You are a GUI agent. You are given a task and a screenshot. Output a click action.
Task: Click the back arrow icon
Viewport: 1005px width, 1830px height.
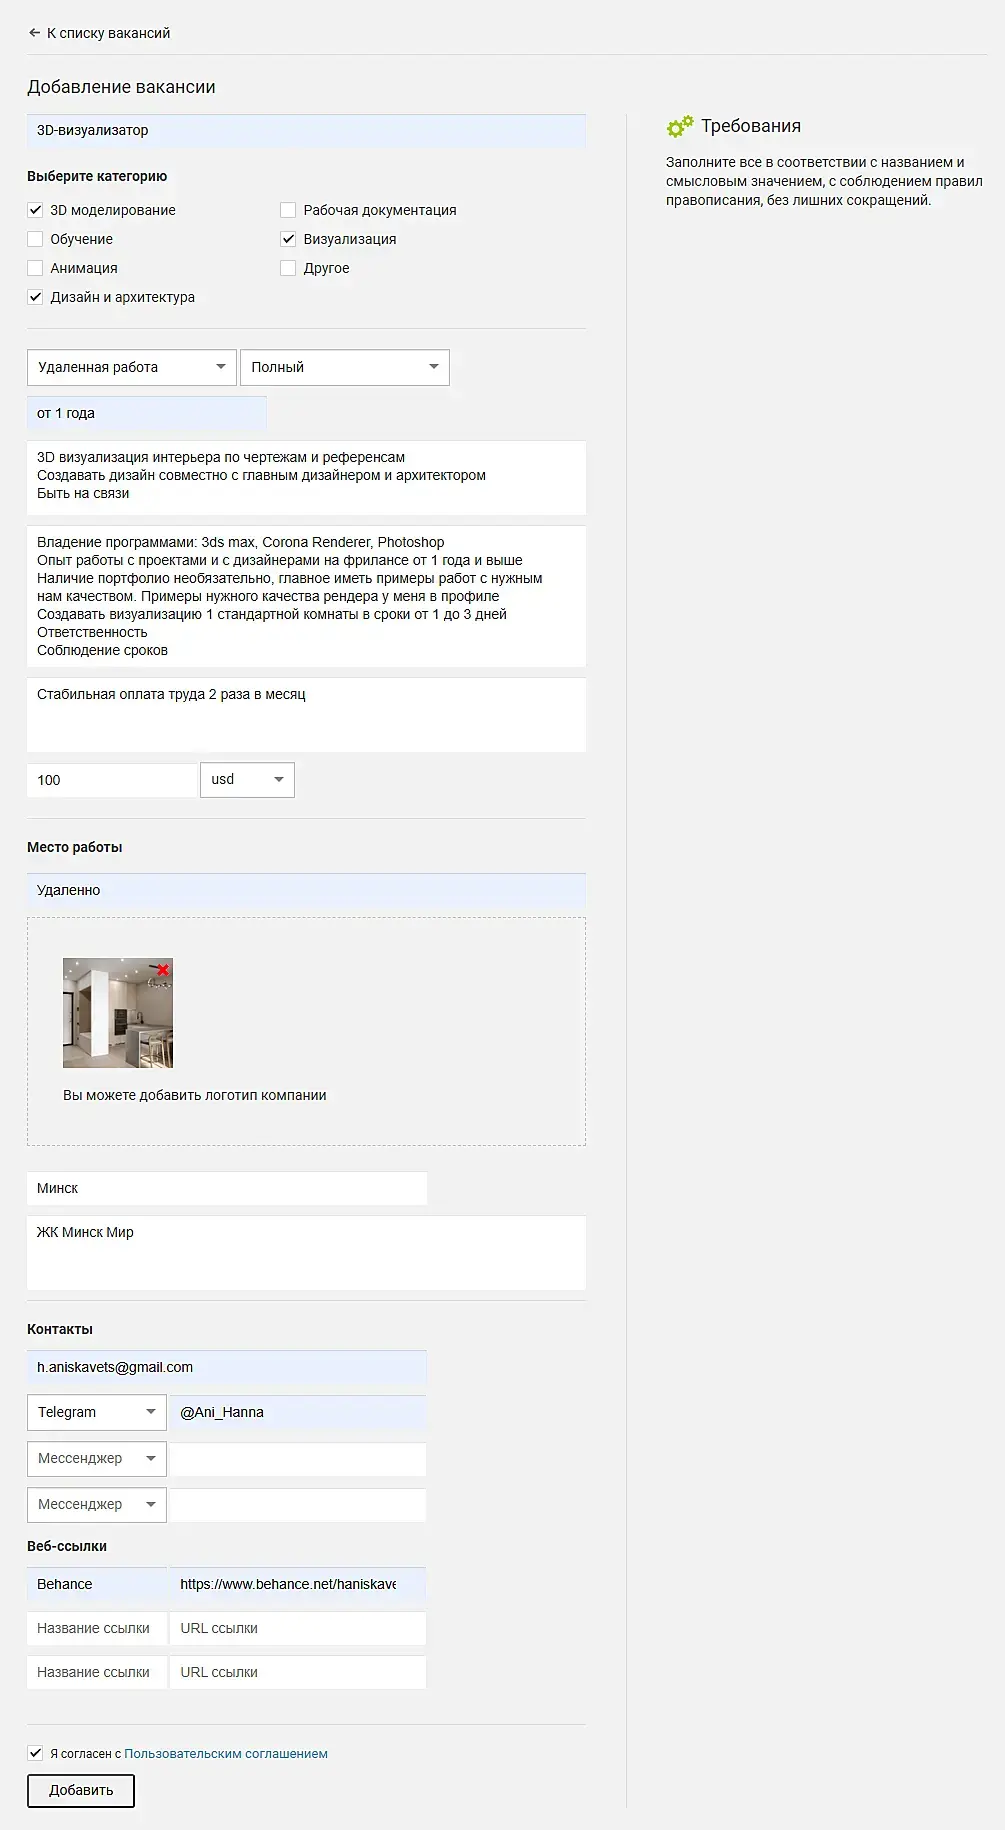coord(34,33)
